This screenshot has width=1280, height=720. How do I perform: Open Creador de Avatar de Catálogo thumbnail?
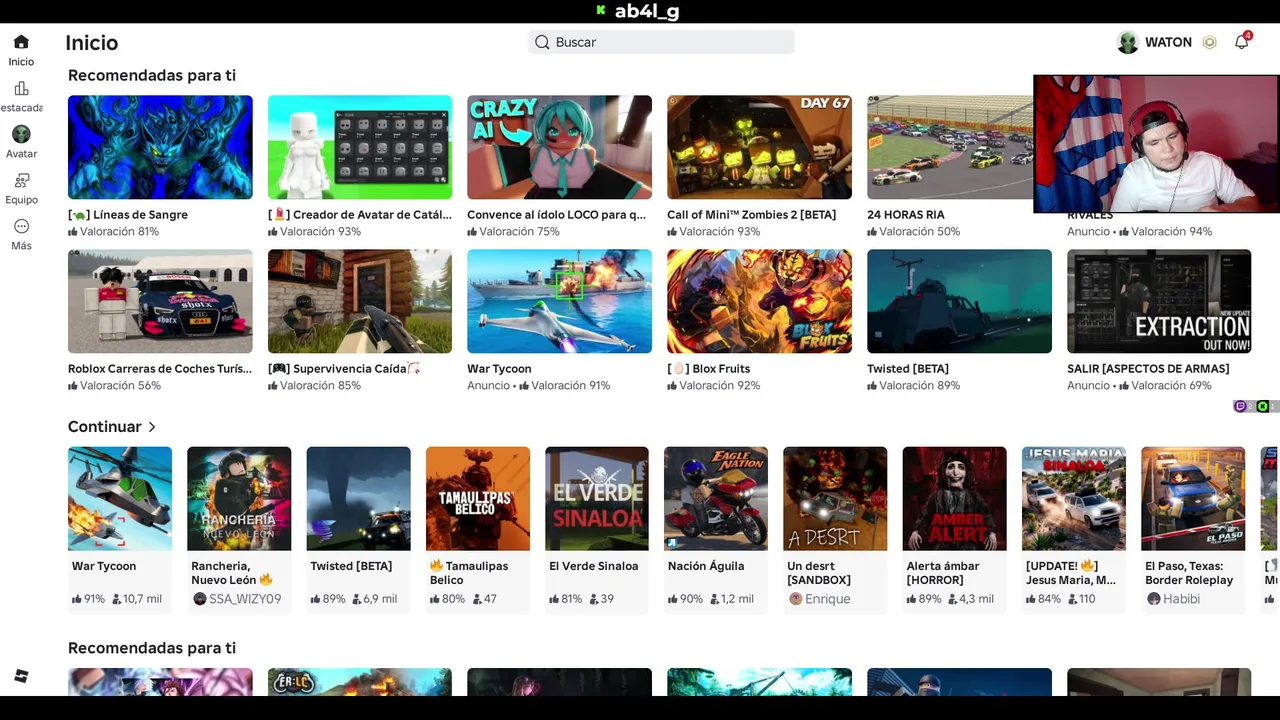360,147
